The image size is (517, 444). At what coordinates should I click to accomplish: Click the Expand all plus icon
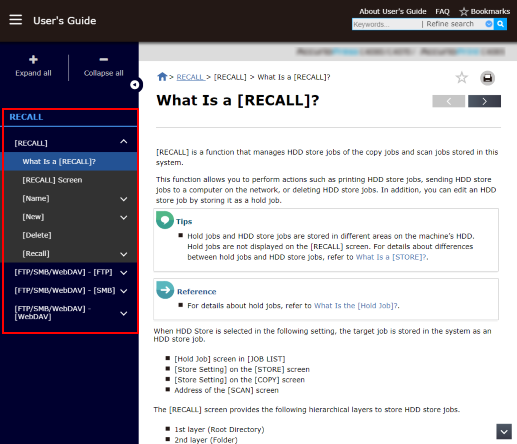[x=33, y=60]
